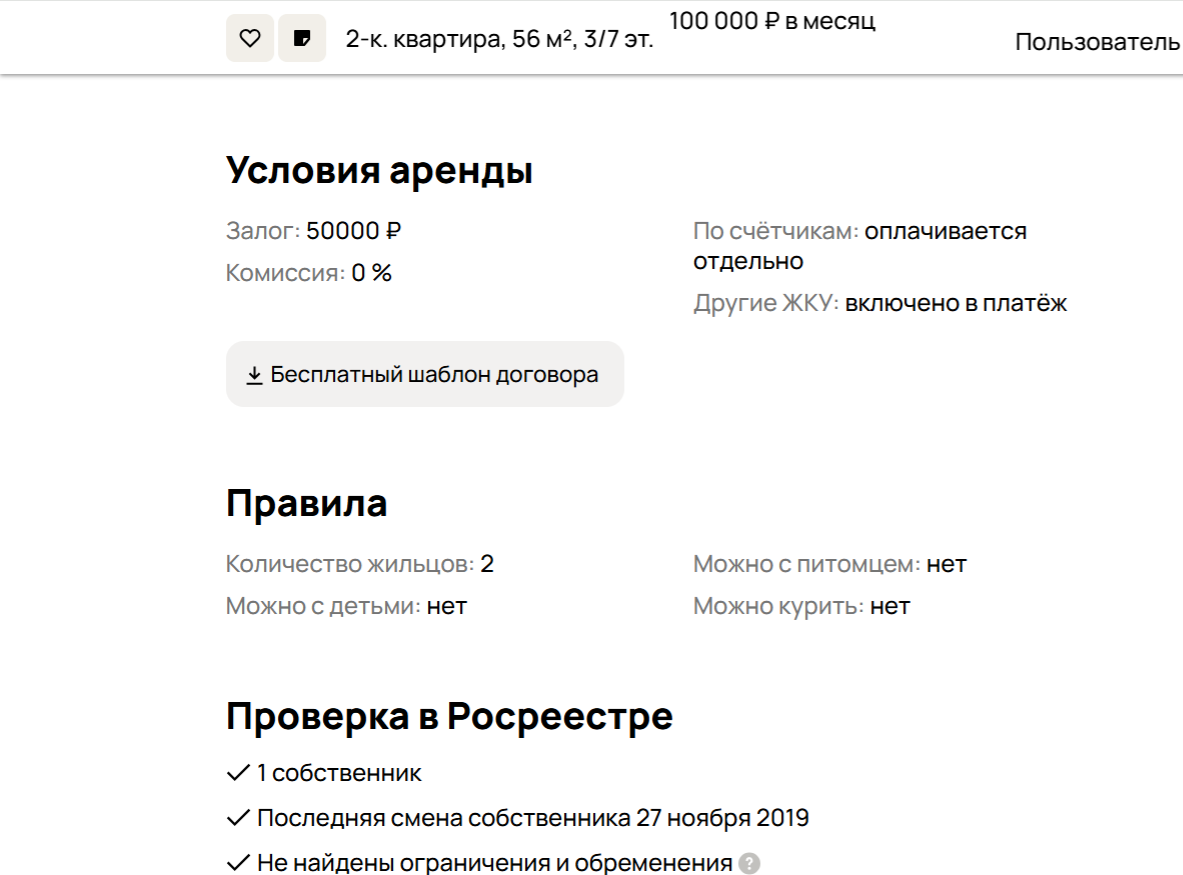1183x875 pixels.
Task: Click the "Комиссия: 0 %" line
Action: click(309, 273)
